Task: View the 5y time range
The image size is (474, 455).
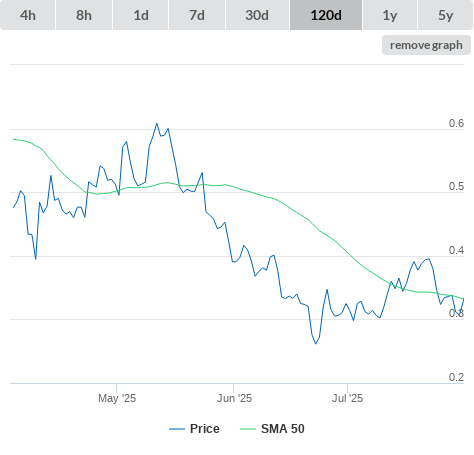Action: pyautogui.click(x=446, y=15)
